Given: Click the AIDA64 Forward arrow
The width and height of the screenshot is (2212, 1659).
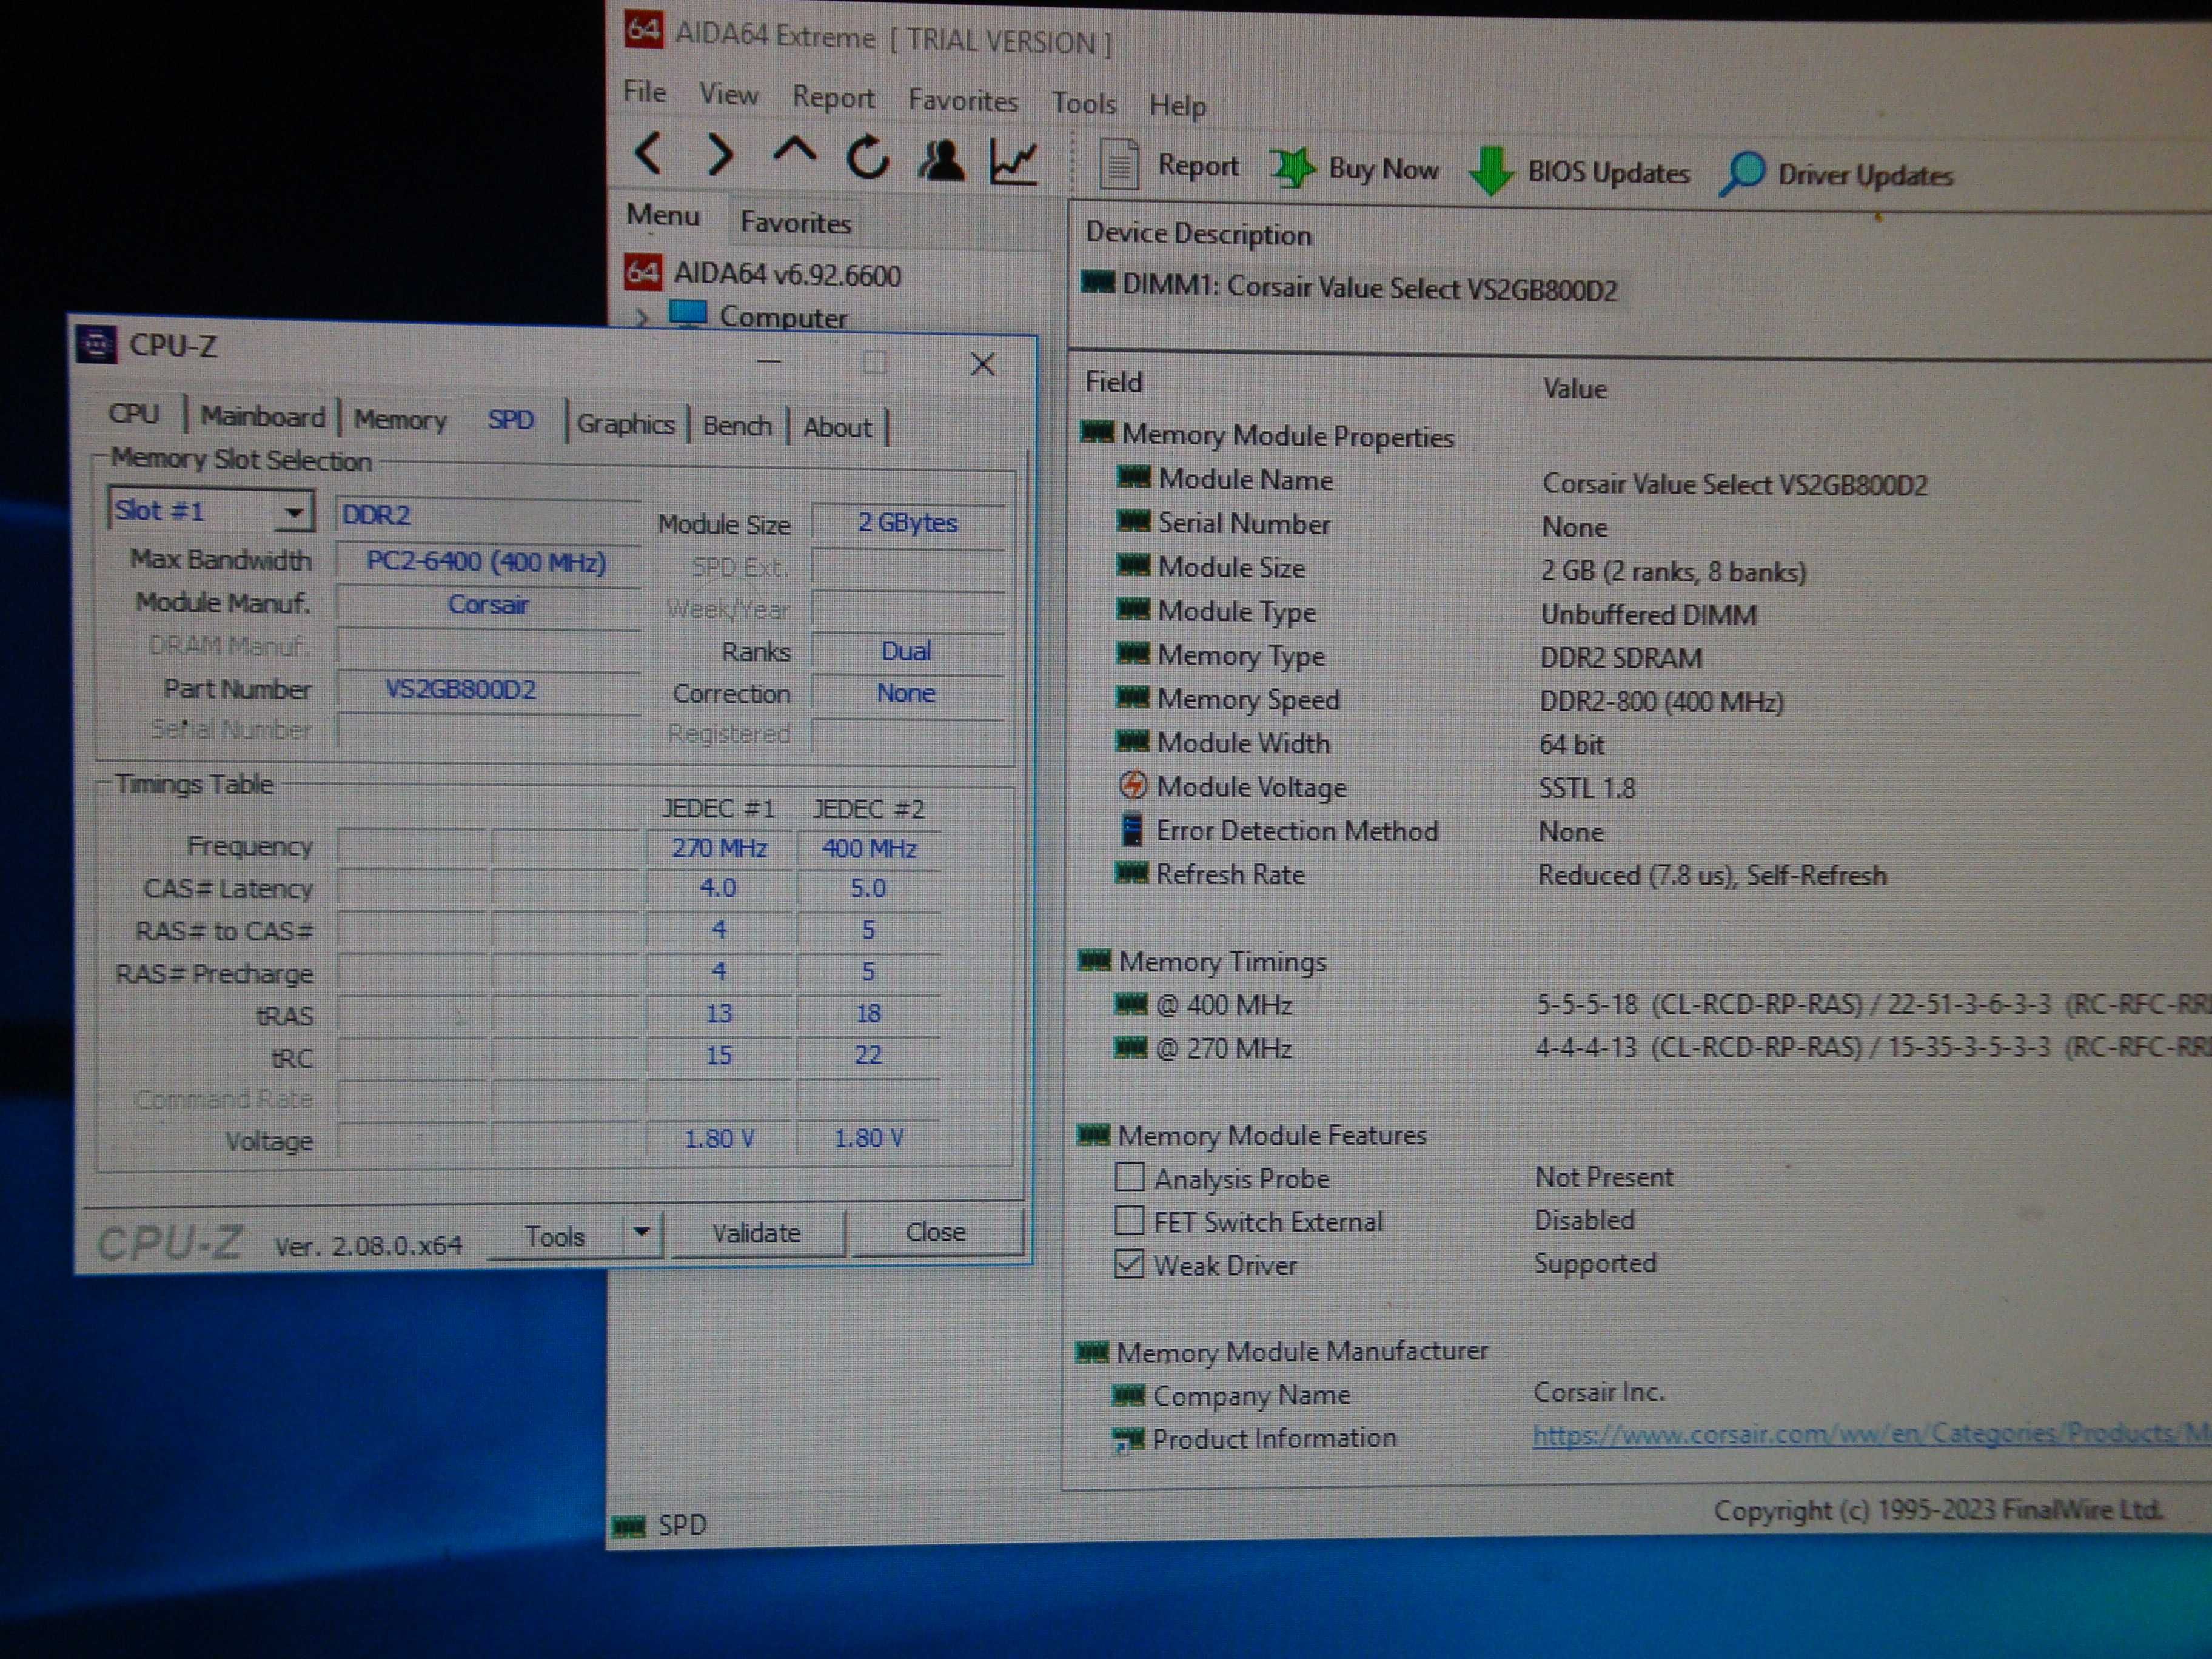Looking at the screenshot, I should coord(720,155).
